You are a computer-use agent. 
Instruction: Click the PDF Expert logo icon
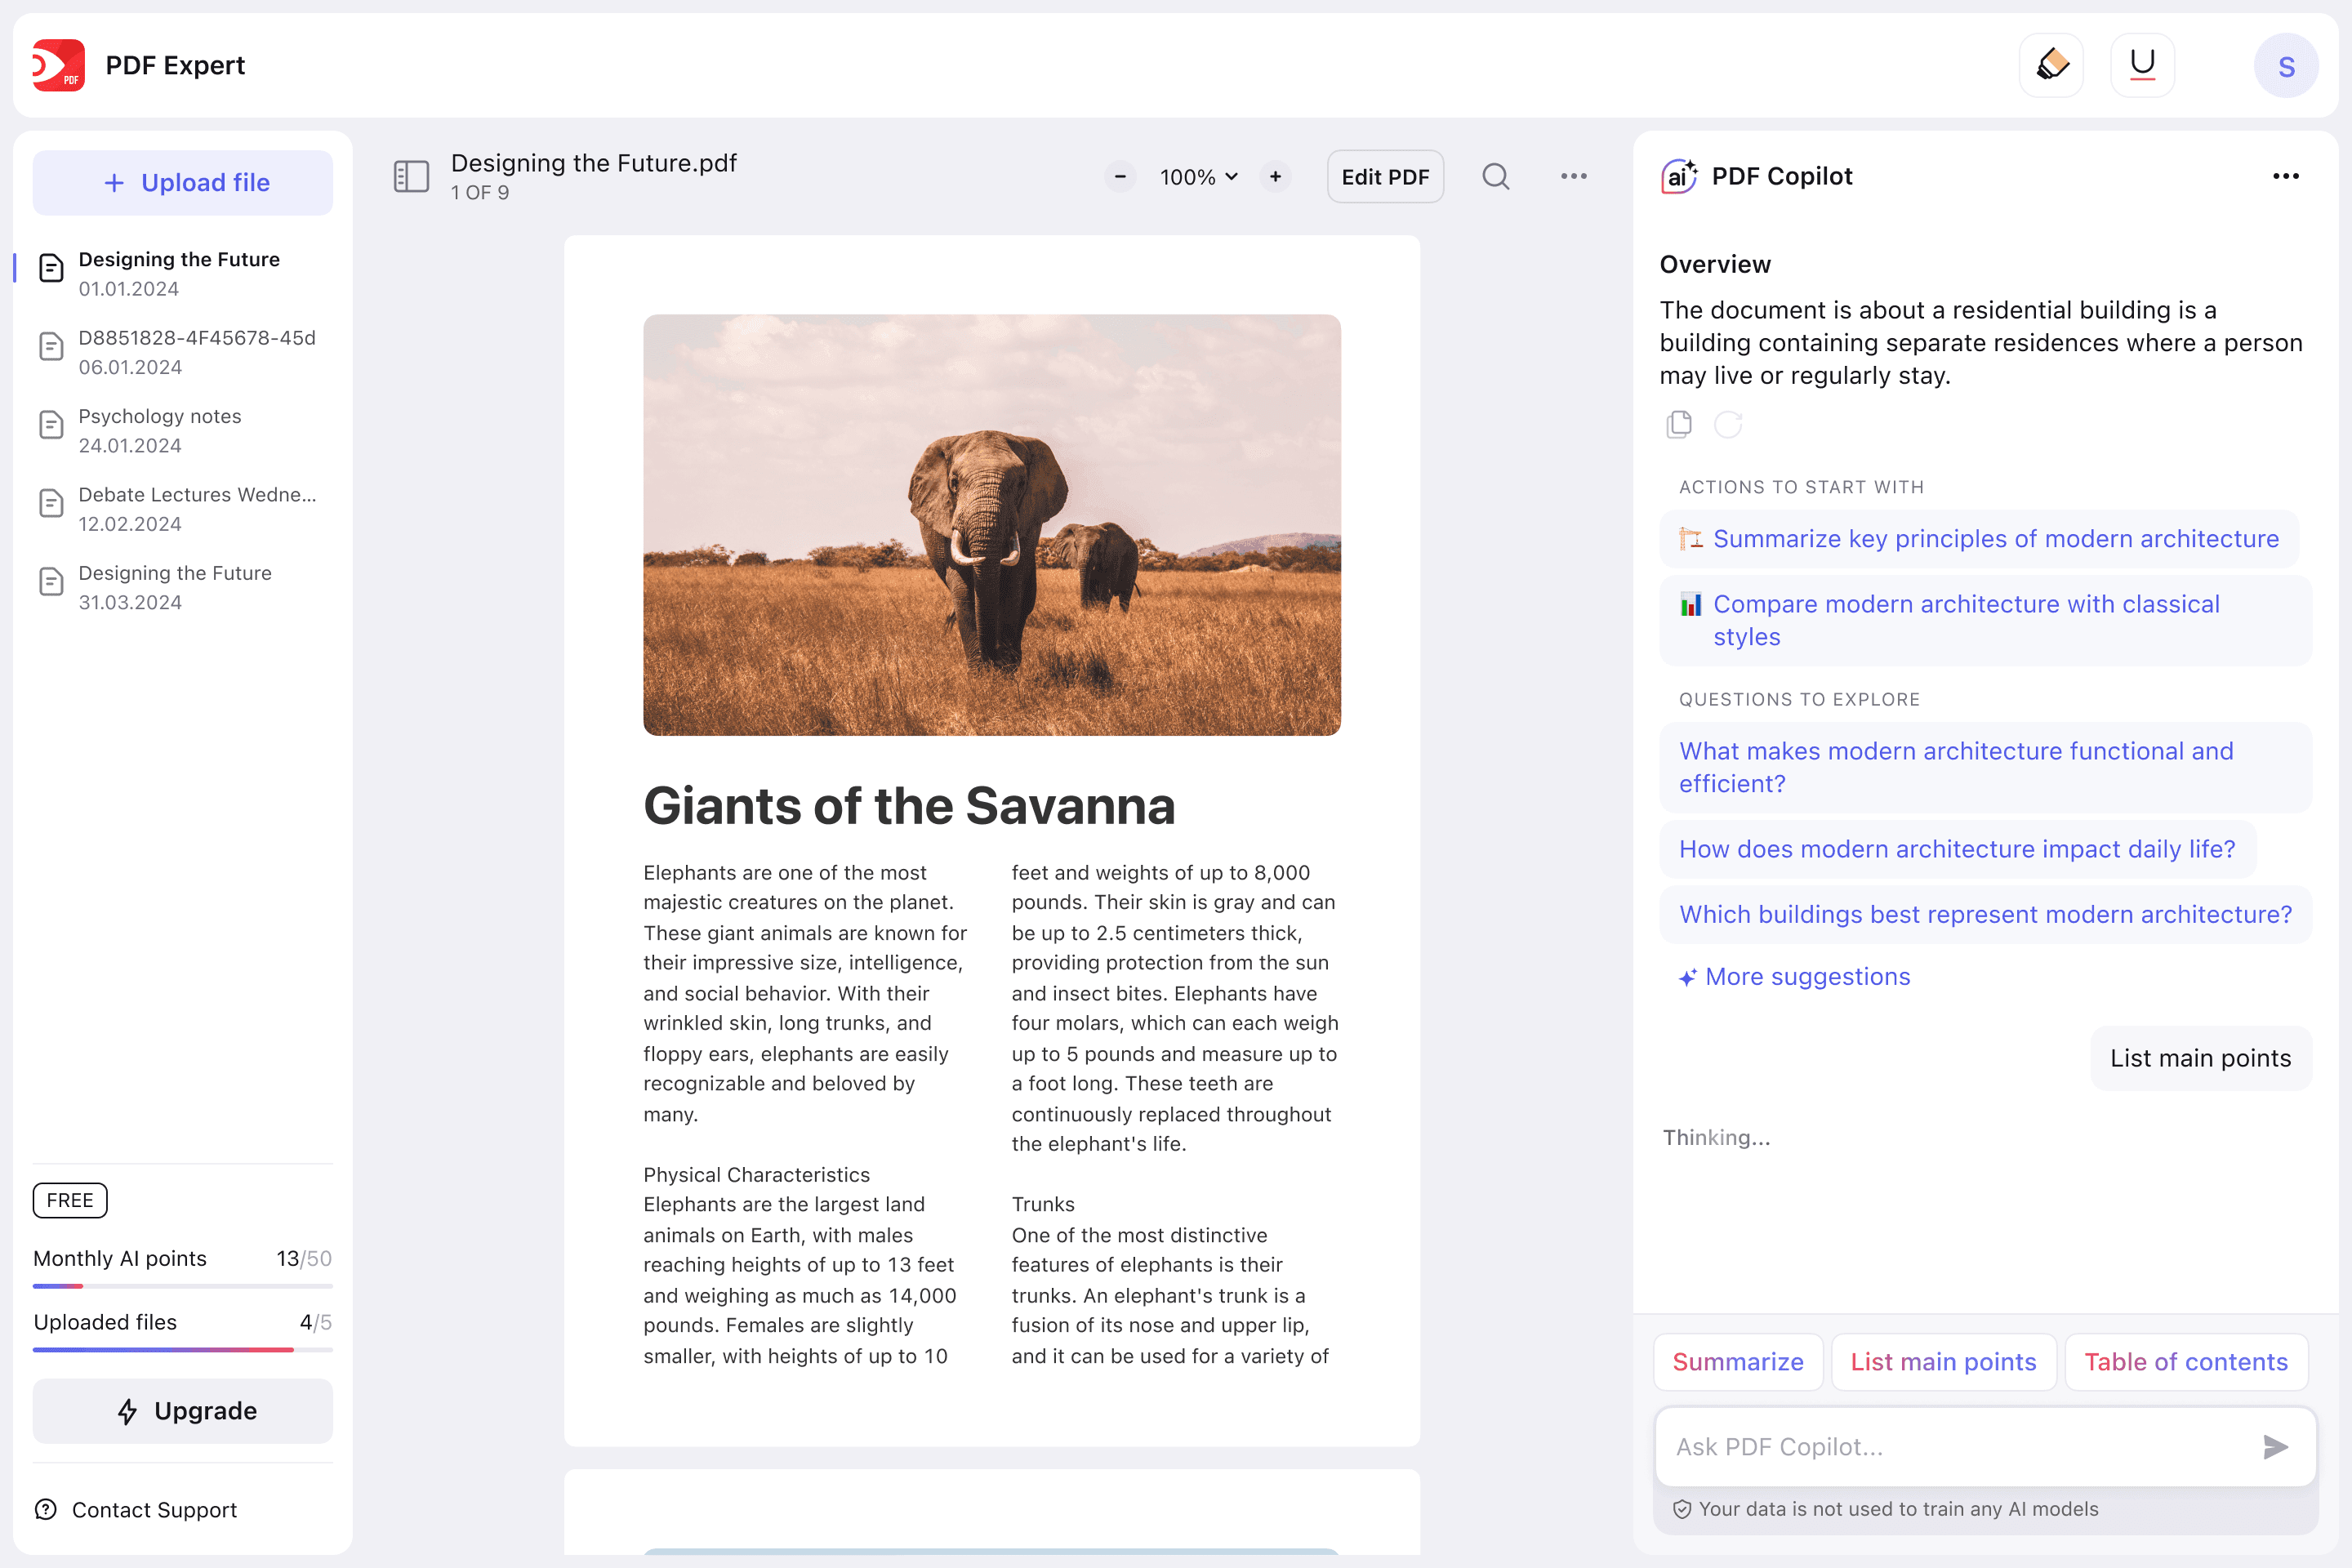pos(58,66)
